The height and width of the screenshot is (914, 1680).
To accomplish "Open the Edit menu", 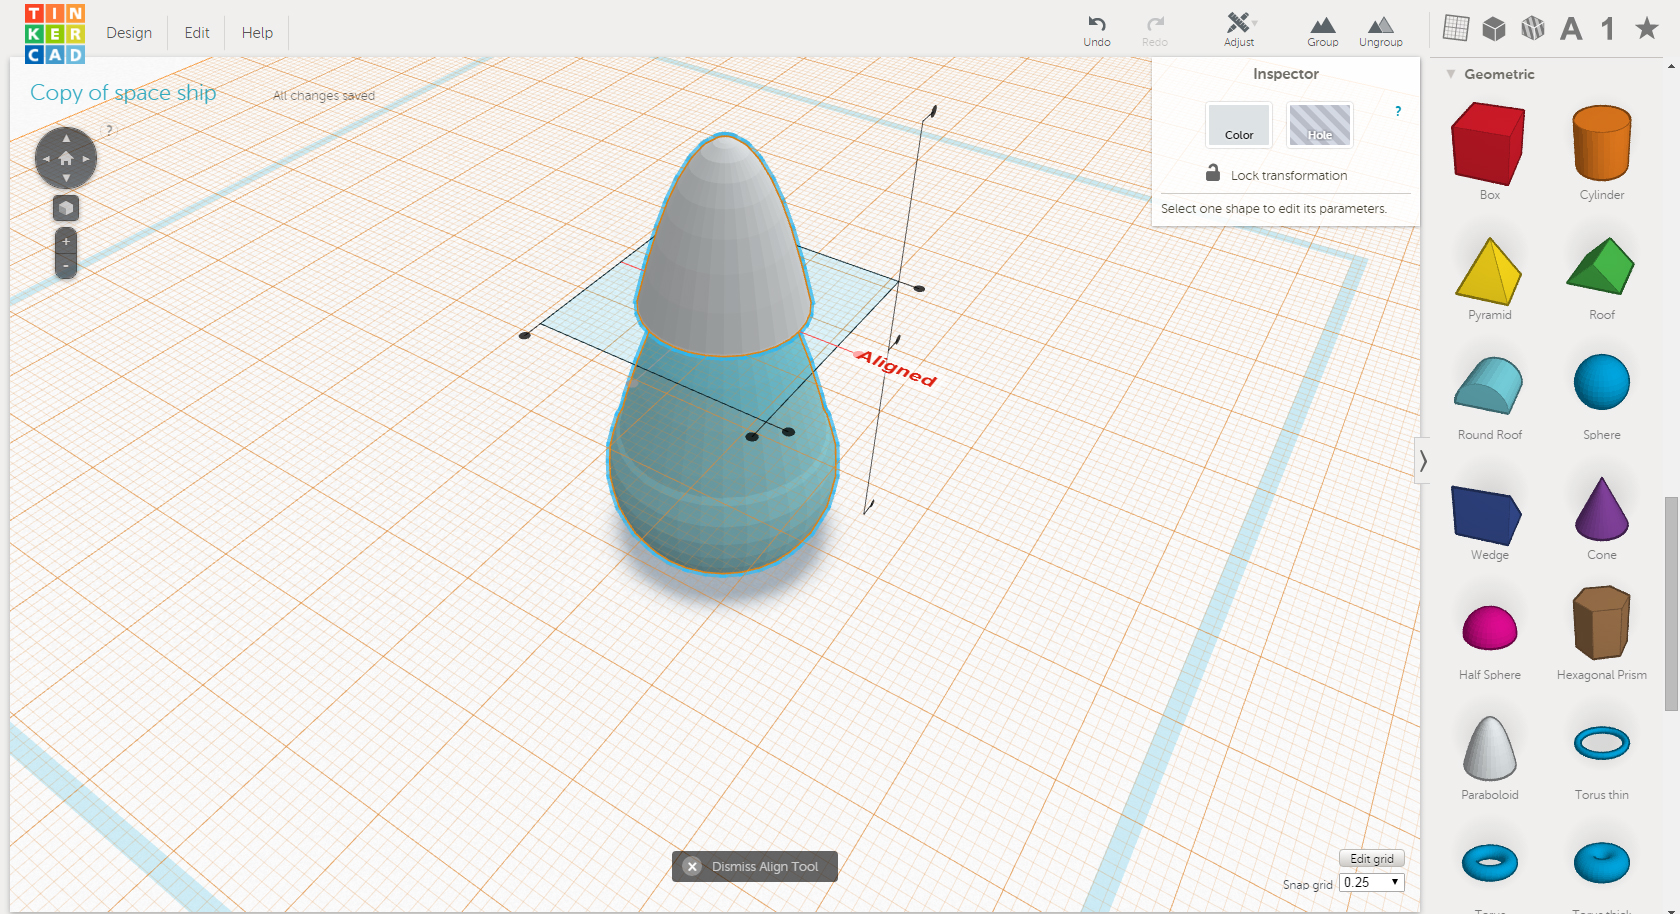I will 197,33.
